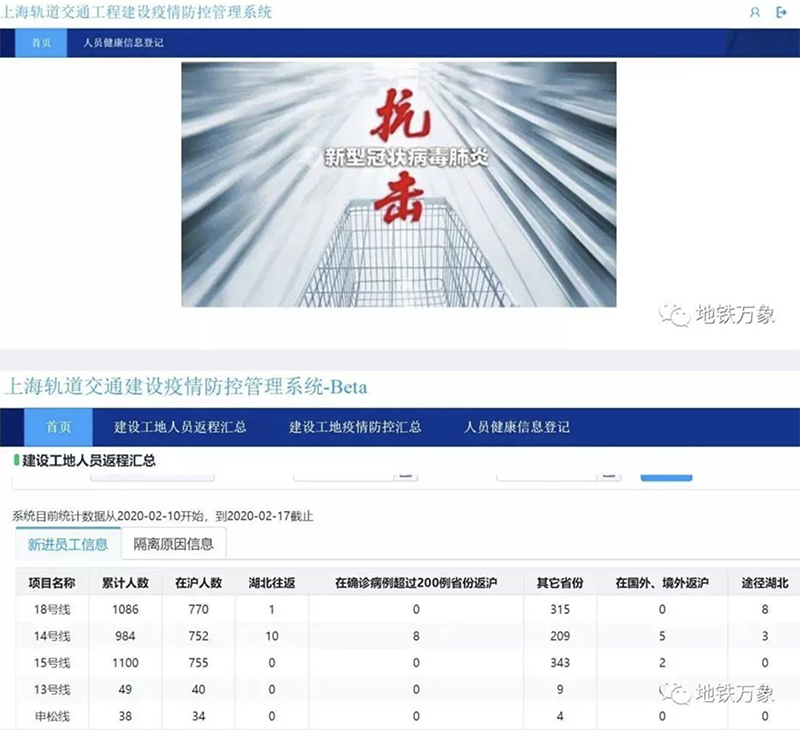Select the 14号线 project name cell
Screen dimensions: 800x730
[52, 636]
